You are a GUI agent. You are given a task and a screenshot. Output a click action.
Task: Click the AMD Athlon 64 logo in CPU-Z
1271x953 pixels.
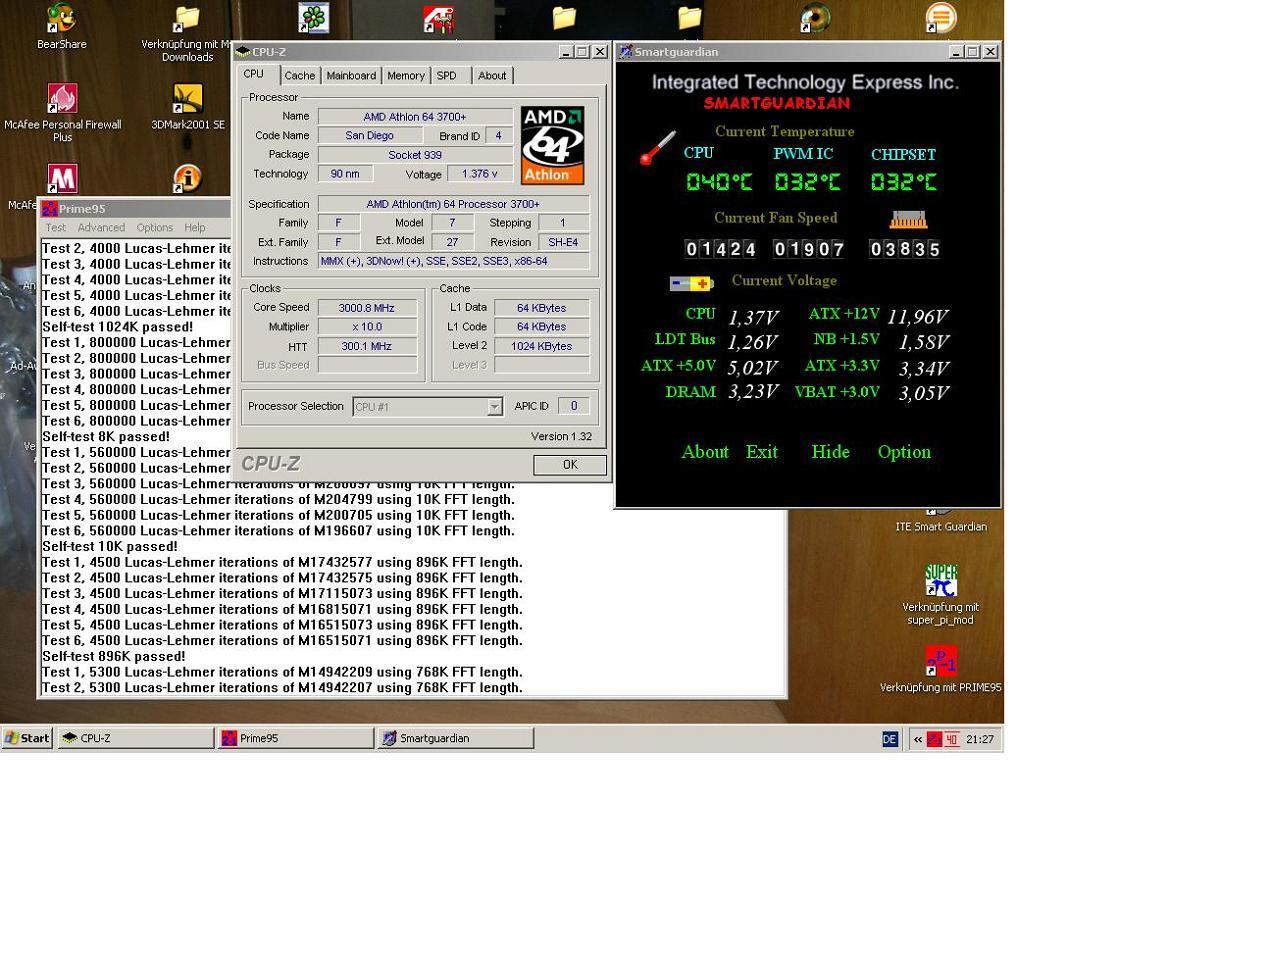(552, 146)
